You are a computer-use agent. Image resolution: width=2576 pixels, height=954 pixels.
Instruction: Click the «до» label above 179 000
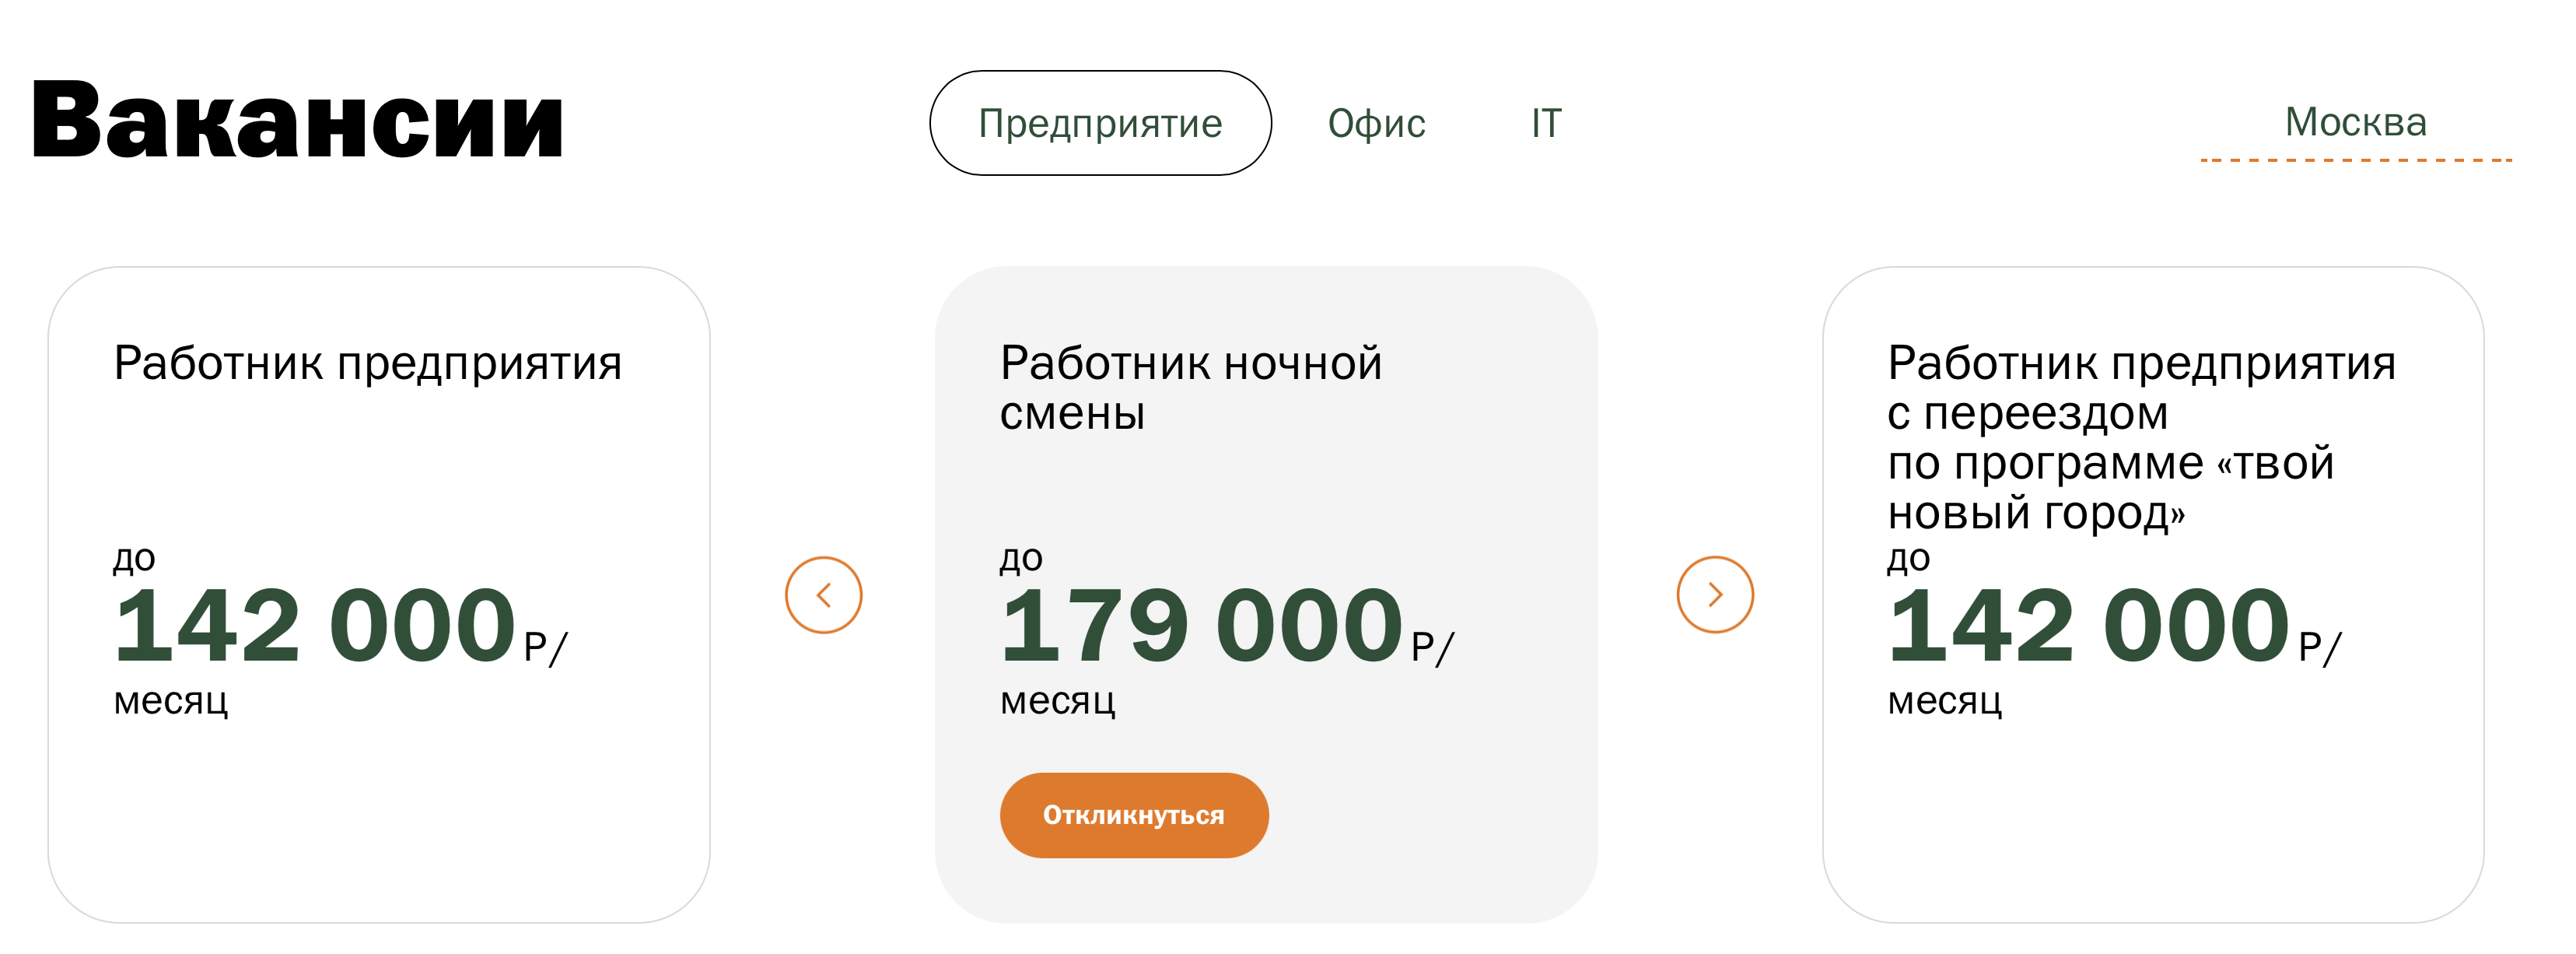(x=1021, y=558)
